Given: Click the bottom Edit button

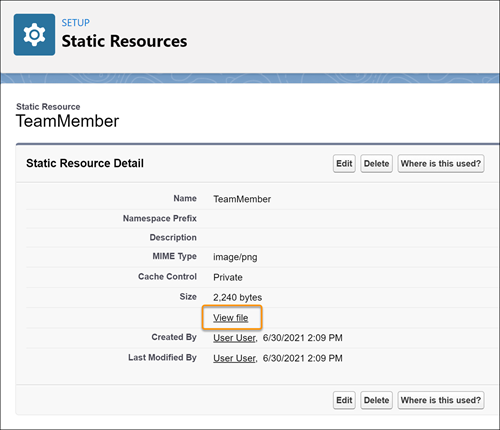Looking at the screenshot, I should click(x=344, y=400).
